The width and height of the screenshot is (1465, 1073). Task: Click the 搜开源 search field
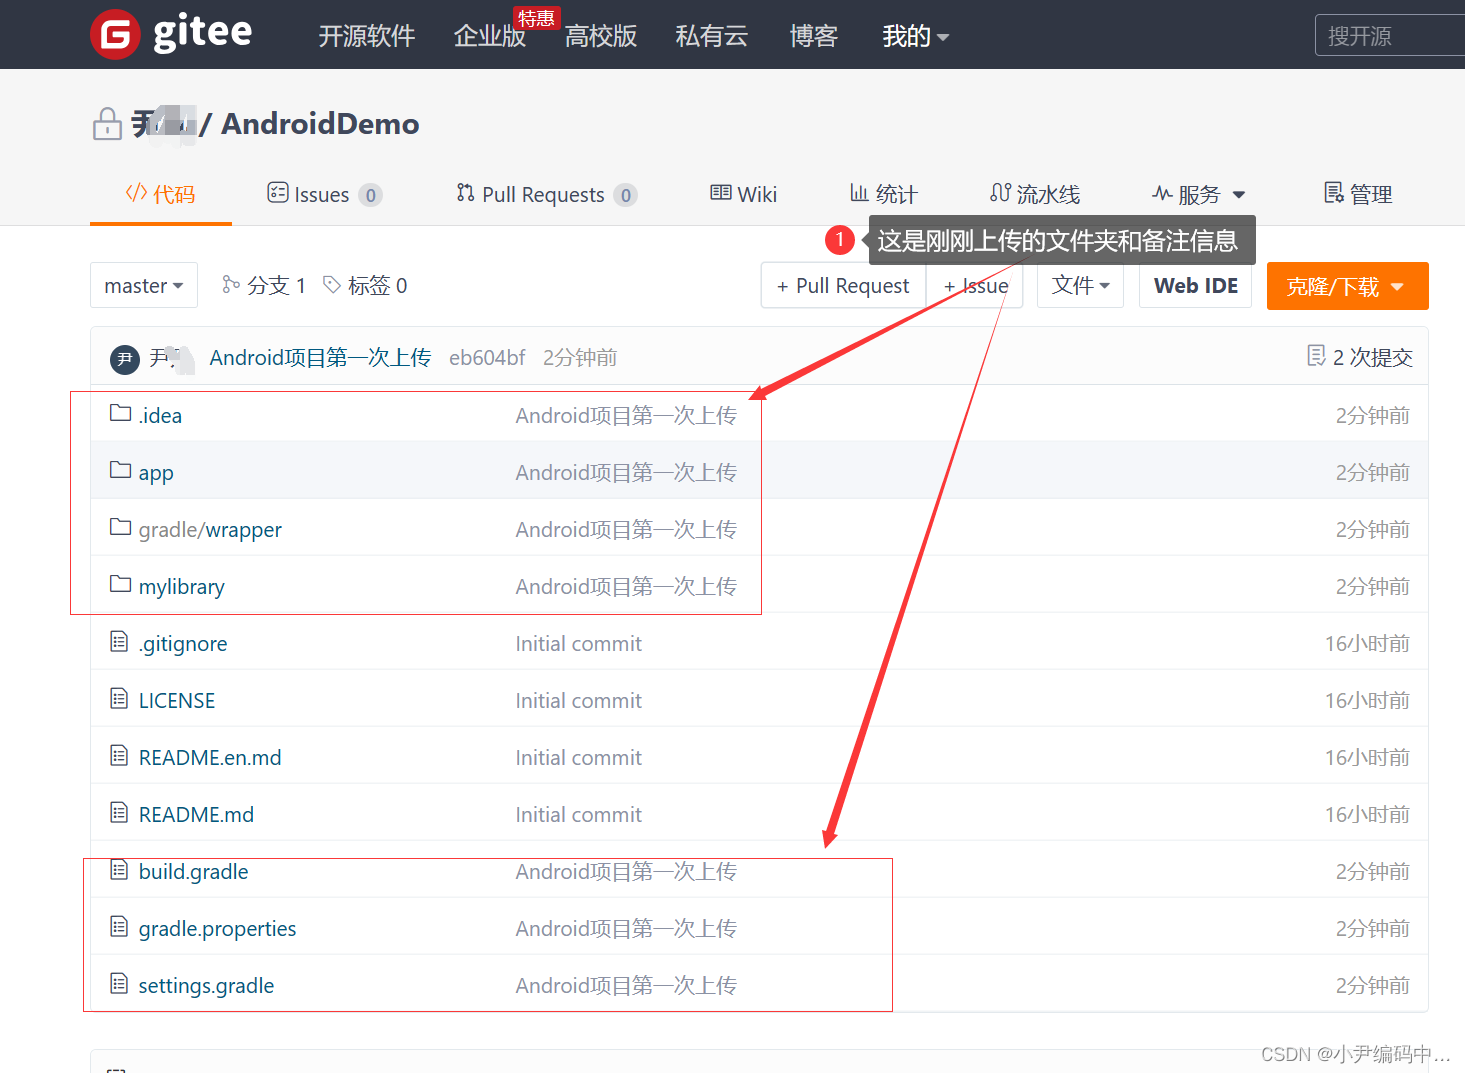click(1390, 36)
